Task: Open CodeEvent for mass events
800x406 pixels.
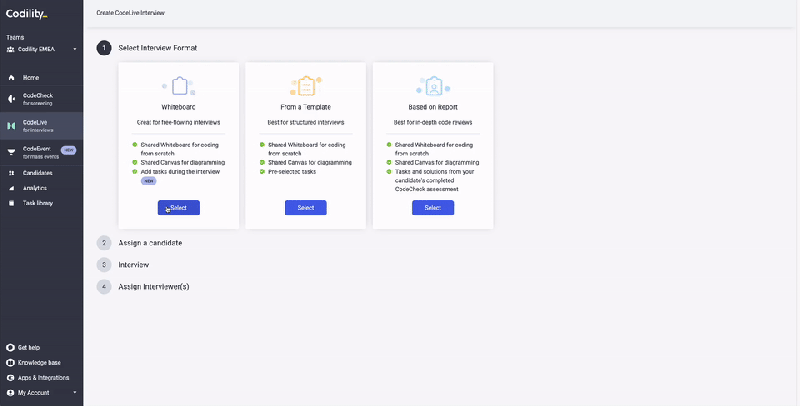Action: coord(41,153)
